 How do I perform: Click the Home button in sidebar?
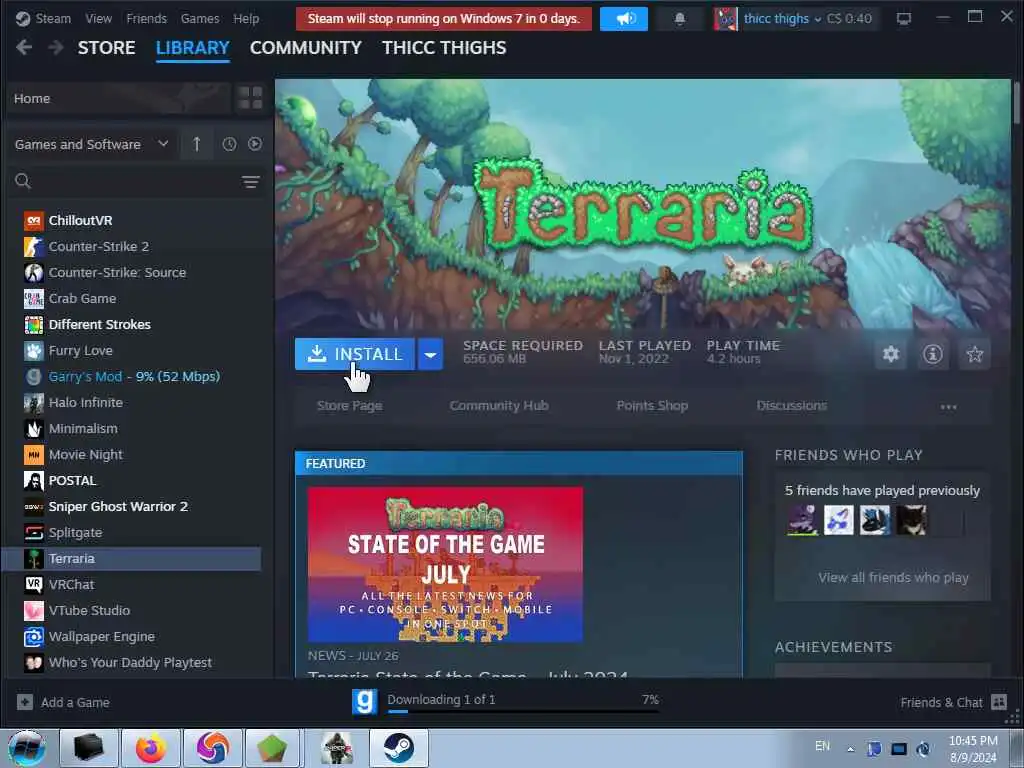pos(119,98)
